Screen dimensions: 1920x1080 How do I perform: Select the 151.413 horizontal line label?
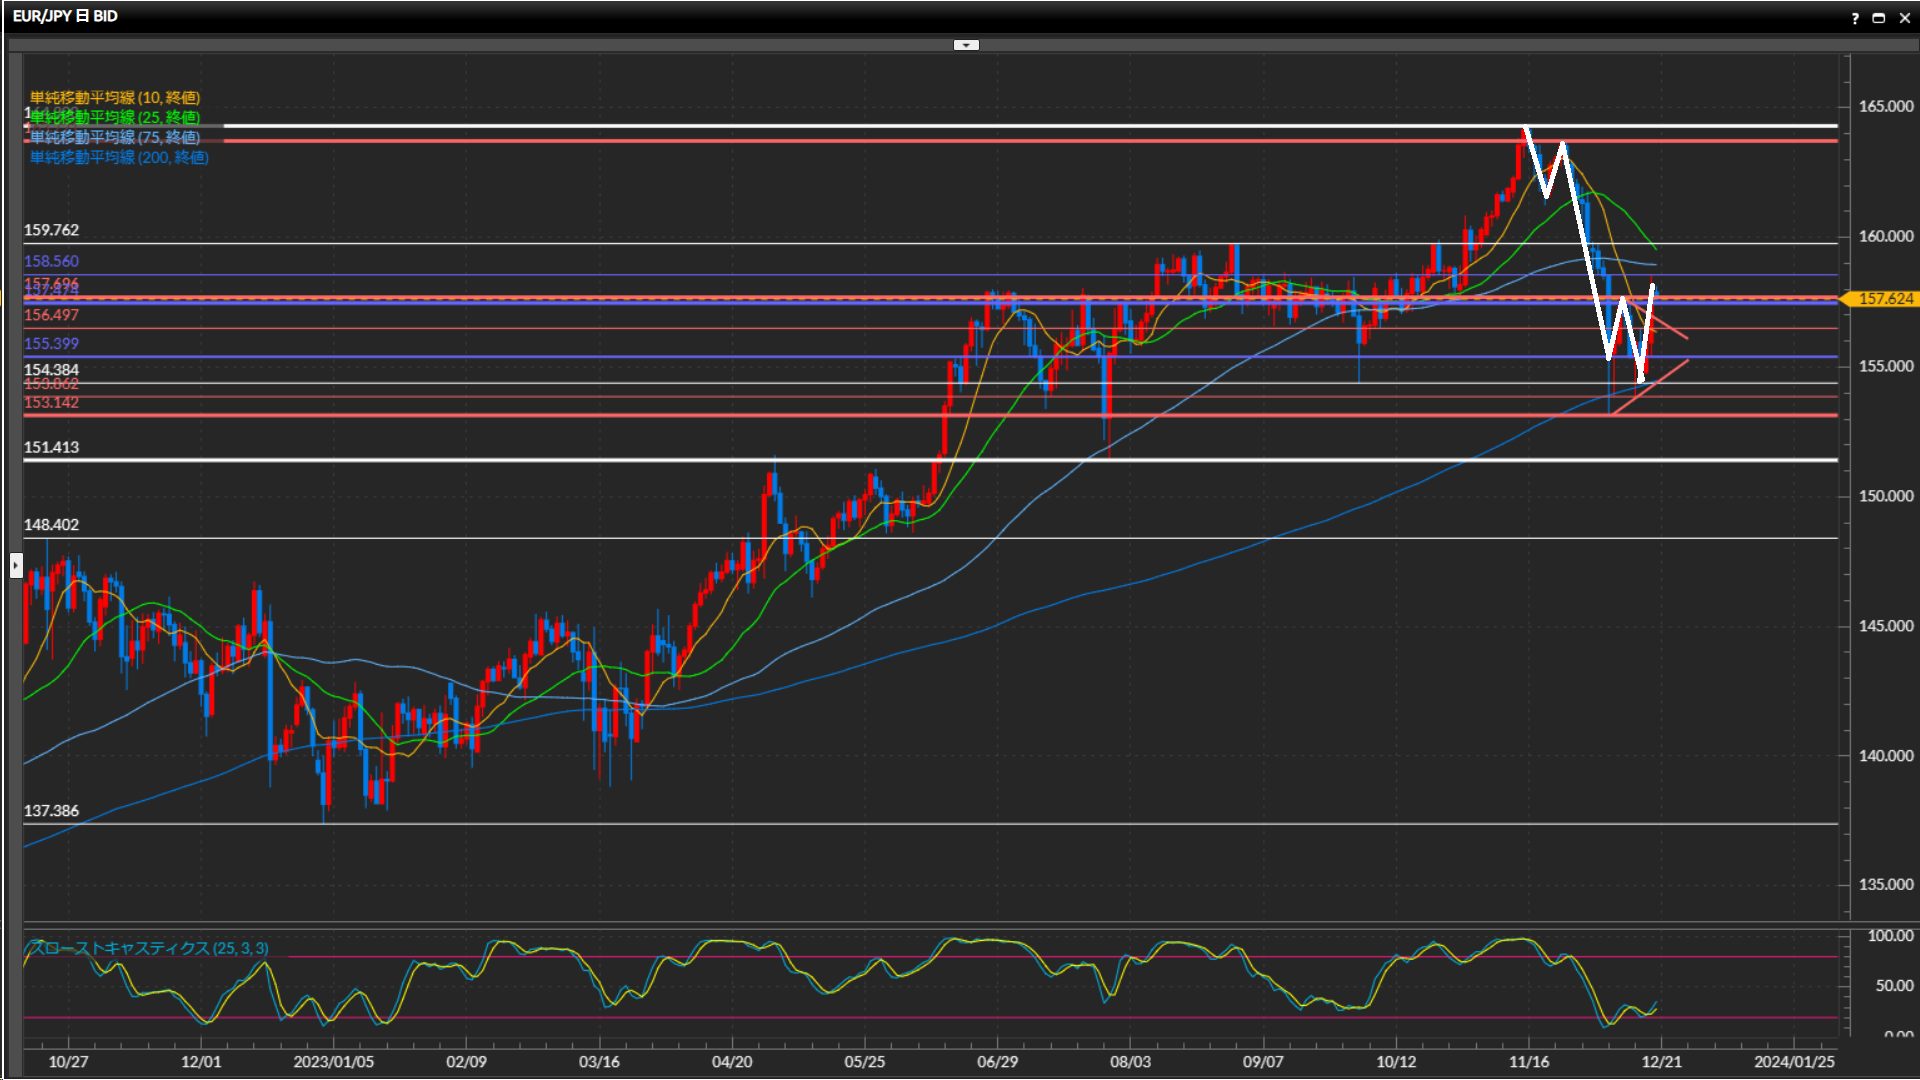pyautogui.click(x=51, y=447)
